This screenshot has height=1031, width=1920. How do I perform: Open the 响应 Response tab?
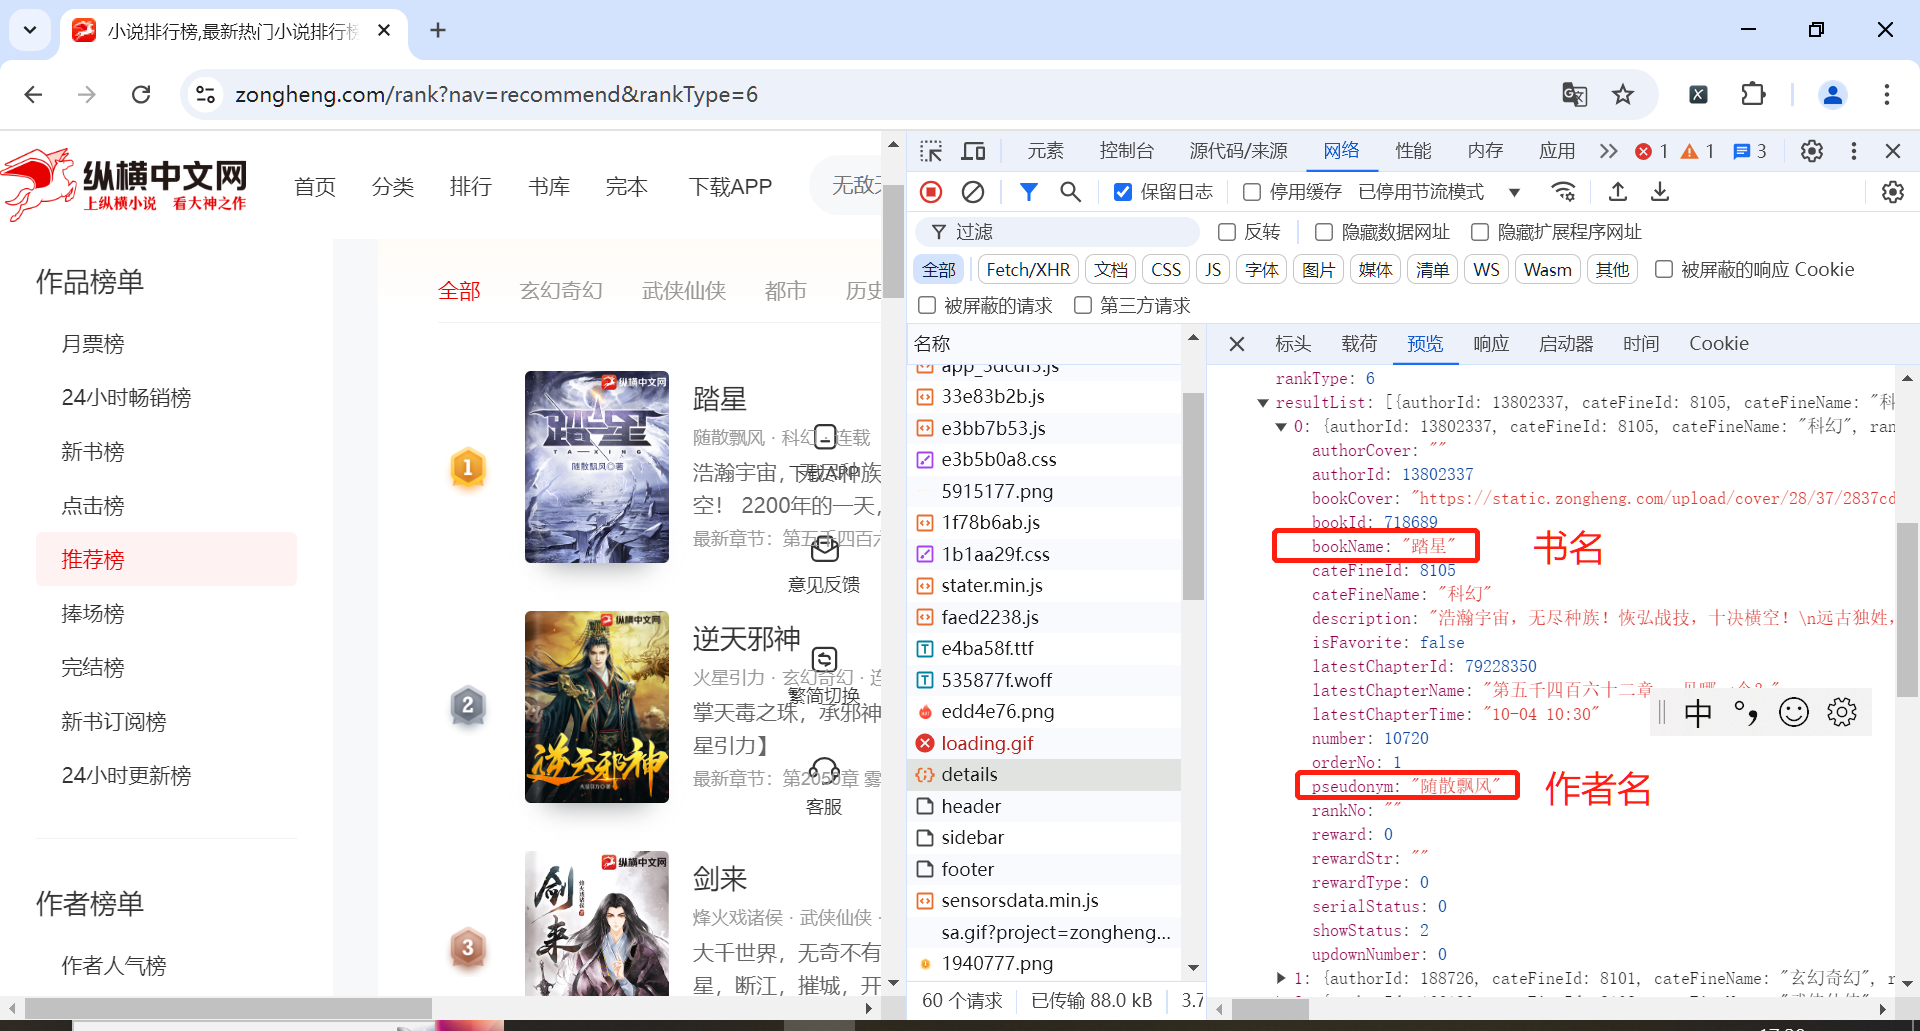click(x=1491, y=344)
